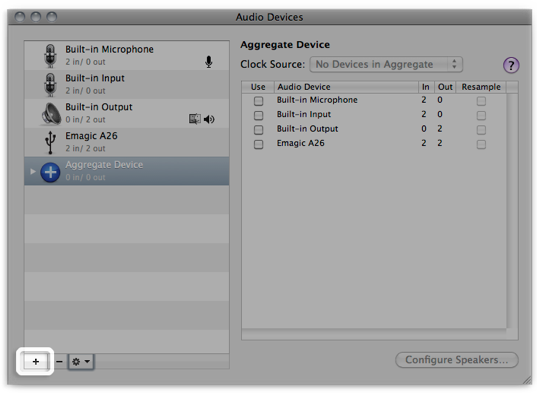Select the Built-in Input list row
This screenshot has height=393, width=537.
(127, 85)
